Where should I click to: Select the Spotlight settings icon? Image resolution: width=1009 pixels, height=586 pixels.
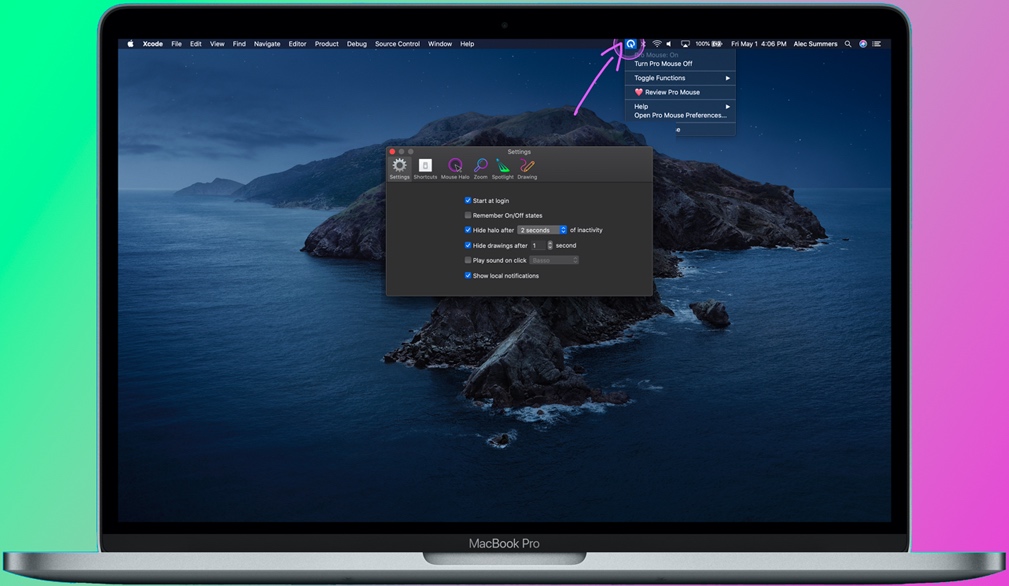click(x=502, y=166)
